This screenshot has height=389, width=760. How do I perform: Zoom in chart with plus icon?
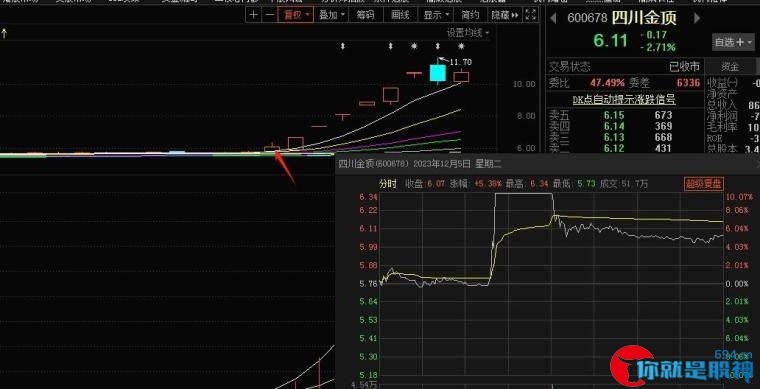click(x=254, y=15)
